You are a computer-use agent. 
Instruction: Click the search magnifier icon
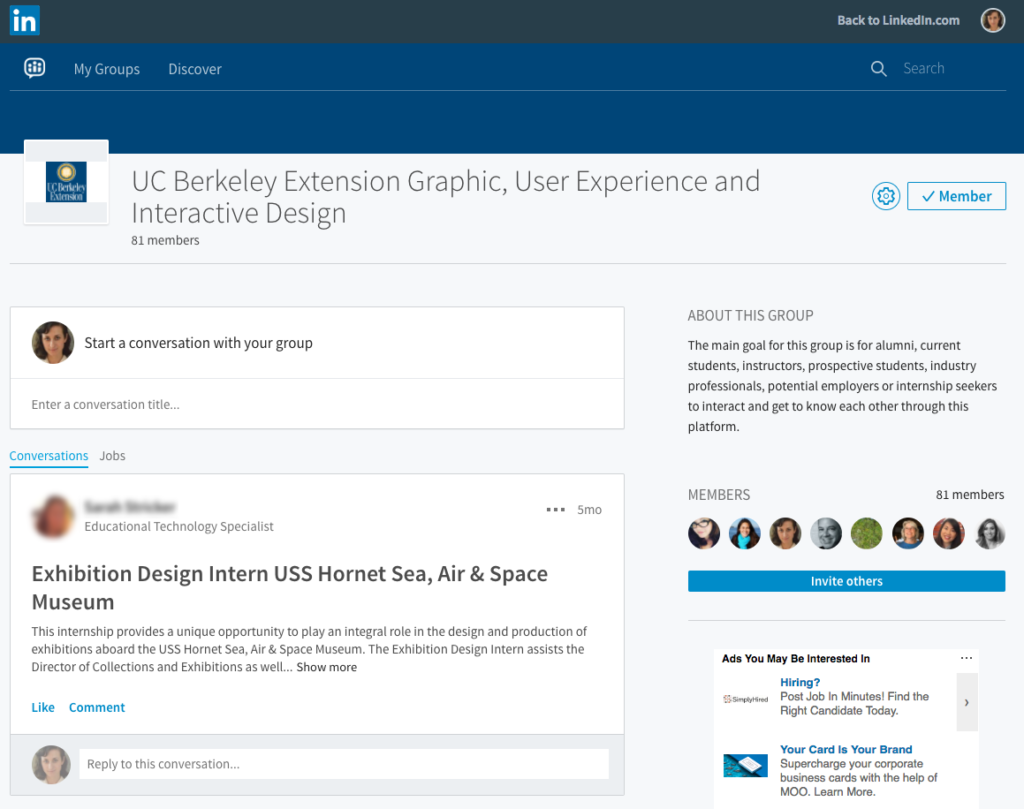pos(878,69)
